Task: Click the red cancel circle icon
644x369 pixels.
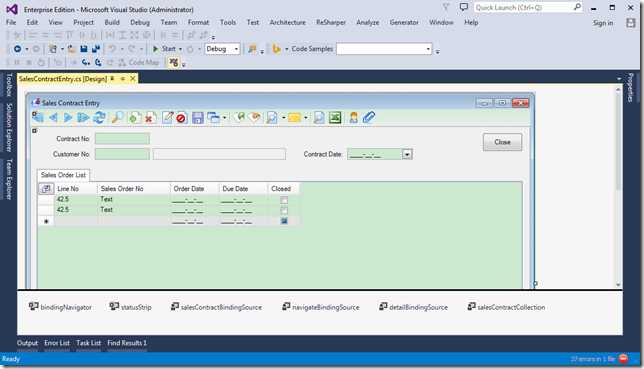Action: click(181, 118)
